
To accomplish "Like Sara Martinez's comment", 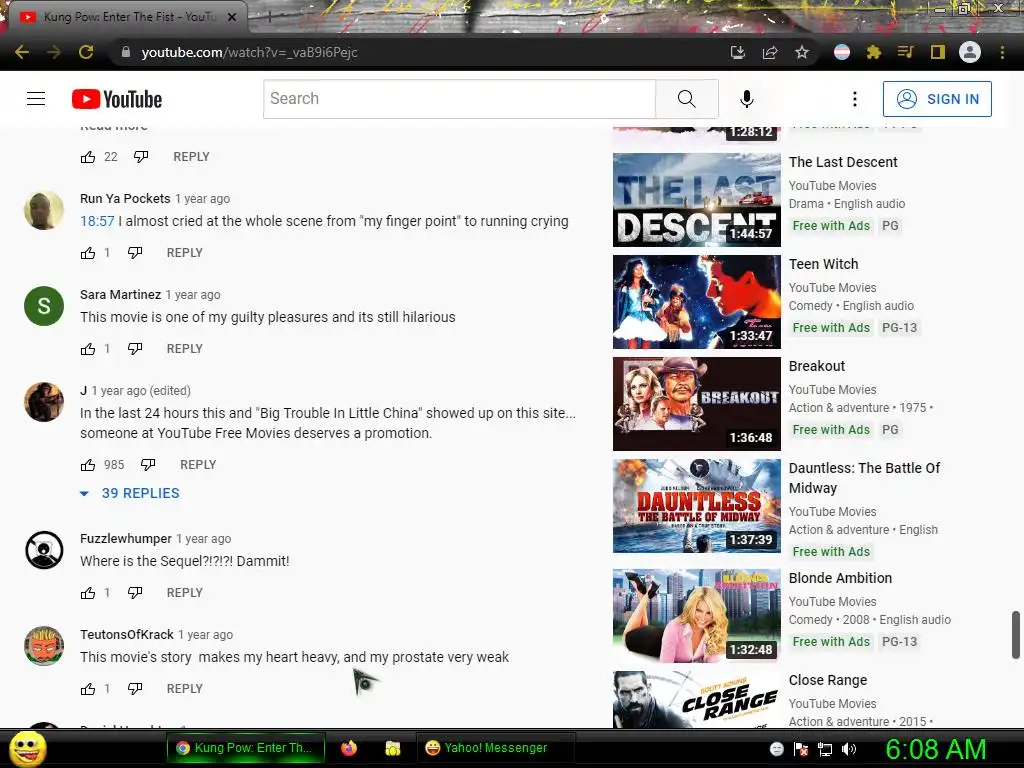I will (88, 349).
